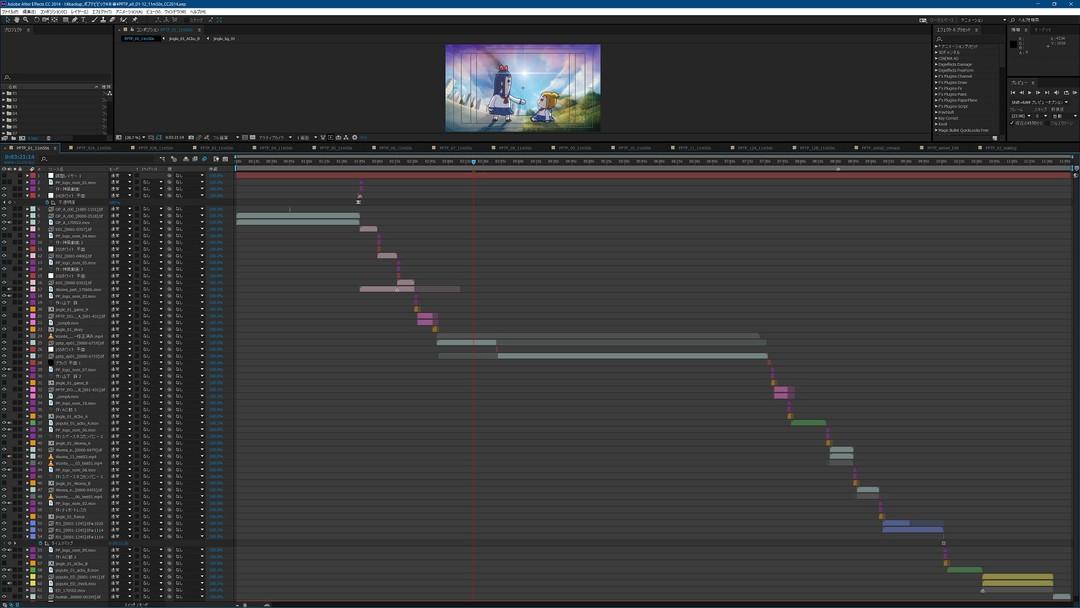Image resolution: width=1080 pixels, height=608 pixels.
Task: Toggle the transparency grid in the viewer
Action: coord(252,138)
